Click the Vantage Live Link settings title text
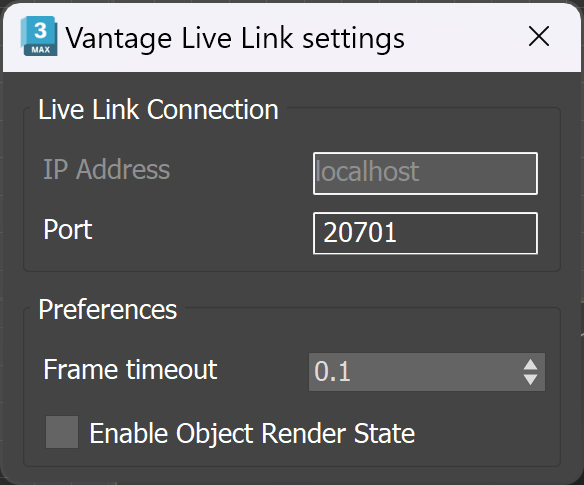This screenshot has width=584, height=485. [x=235, y=38]
